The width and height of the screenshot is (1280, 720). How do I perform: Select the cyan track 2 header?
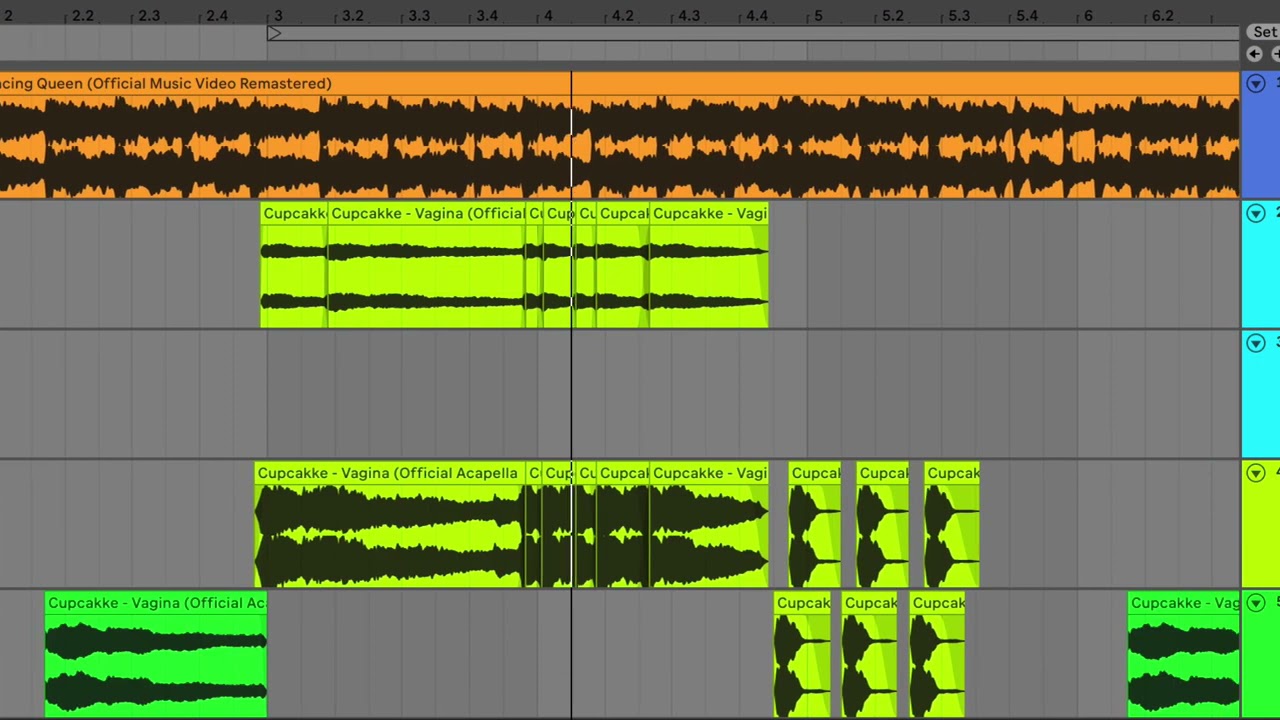point(1261,264)
